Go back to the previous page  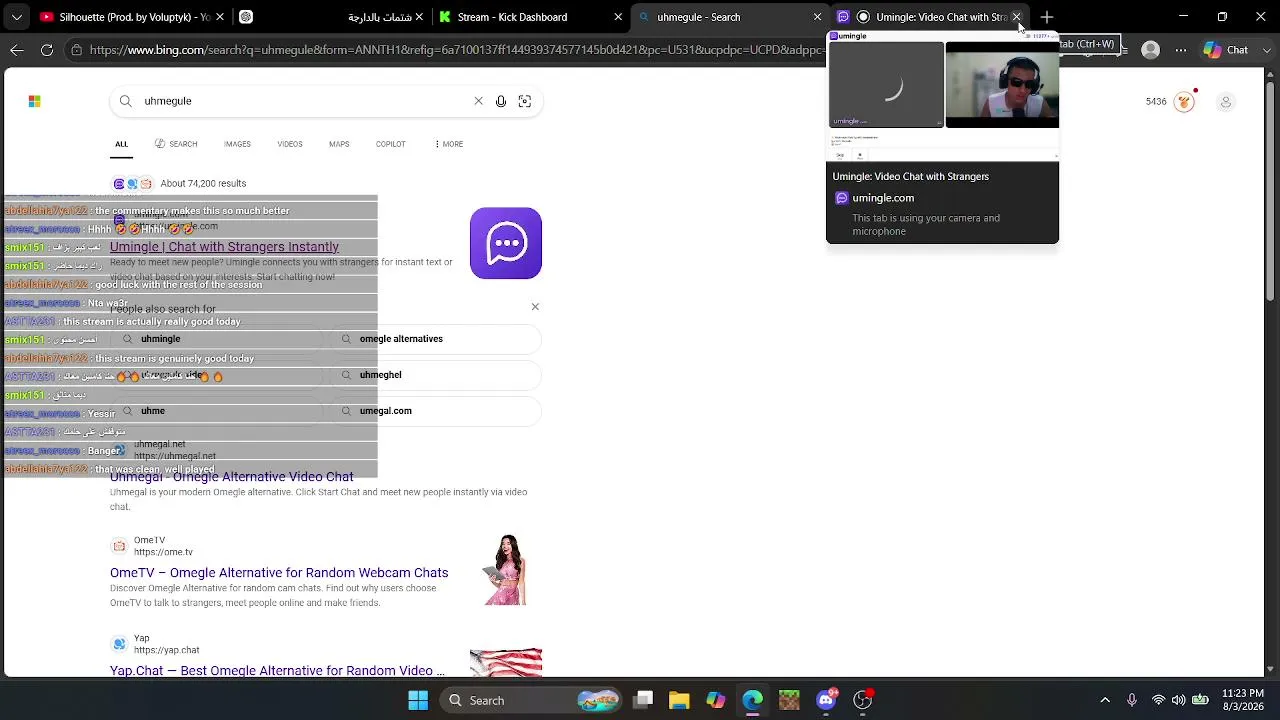pos(17,50)
